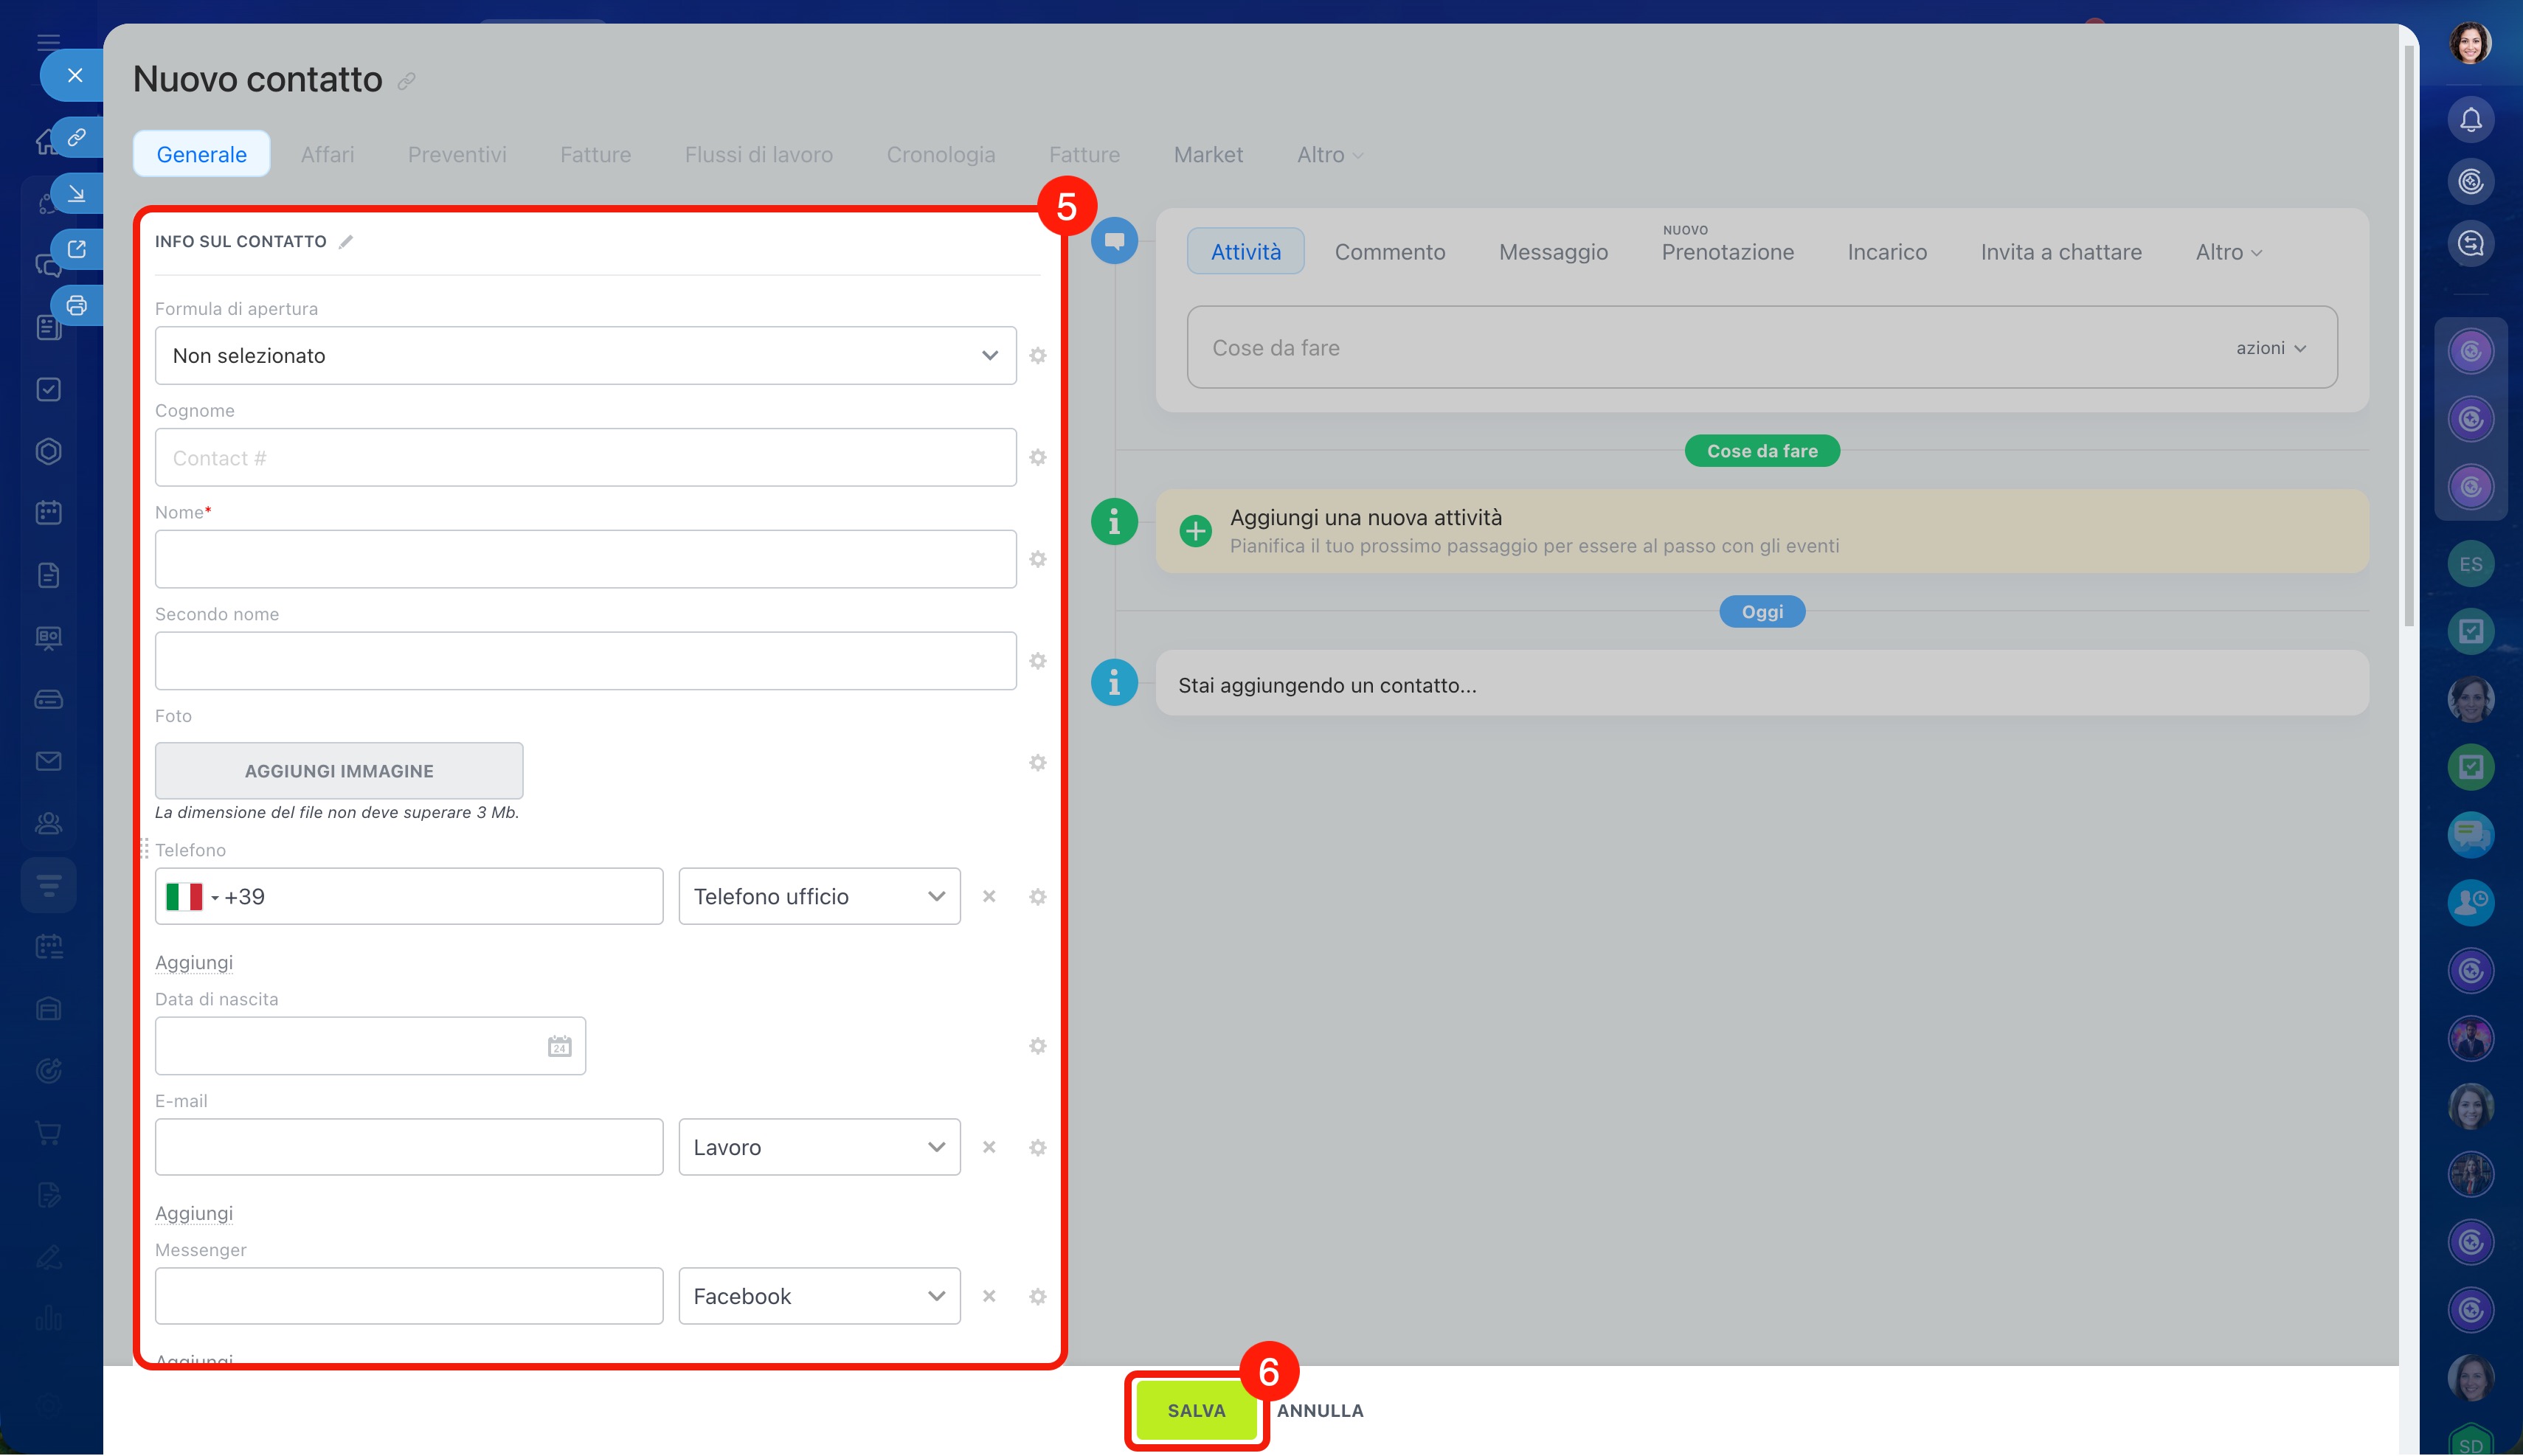
Task: Close the contact slider with the X button
Action: 75,76
